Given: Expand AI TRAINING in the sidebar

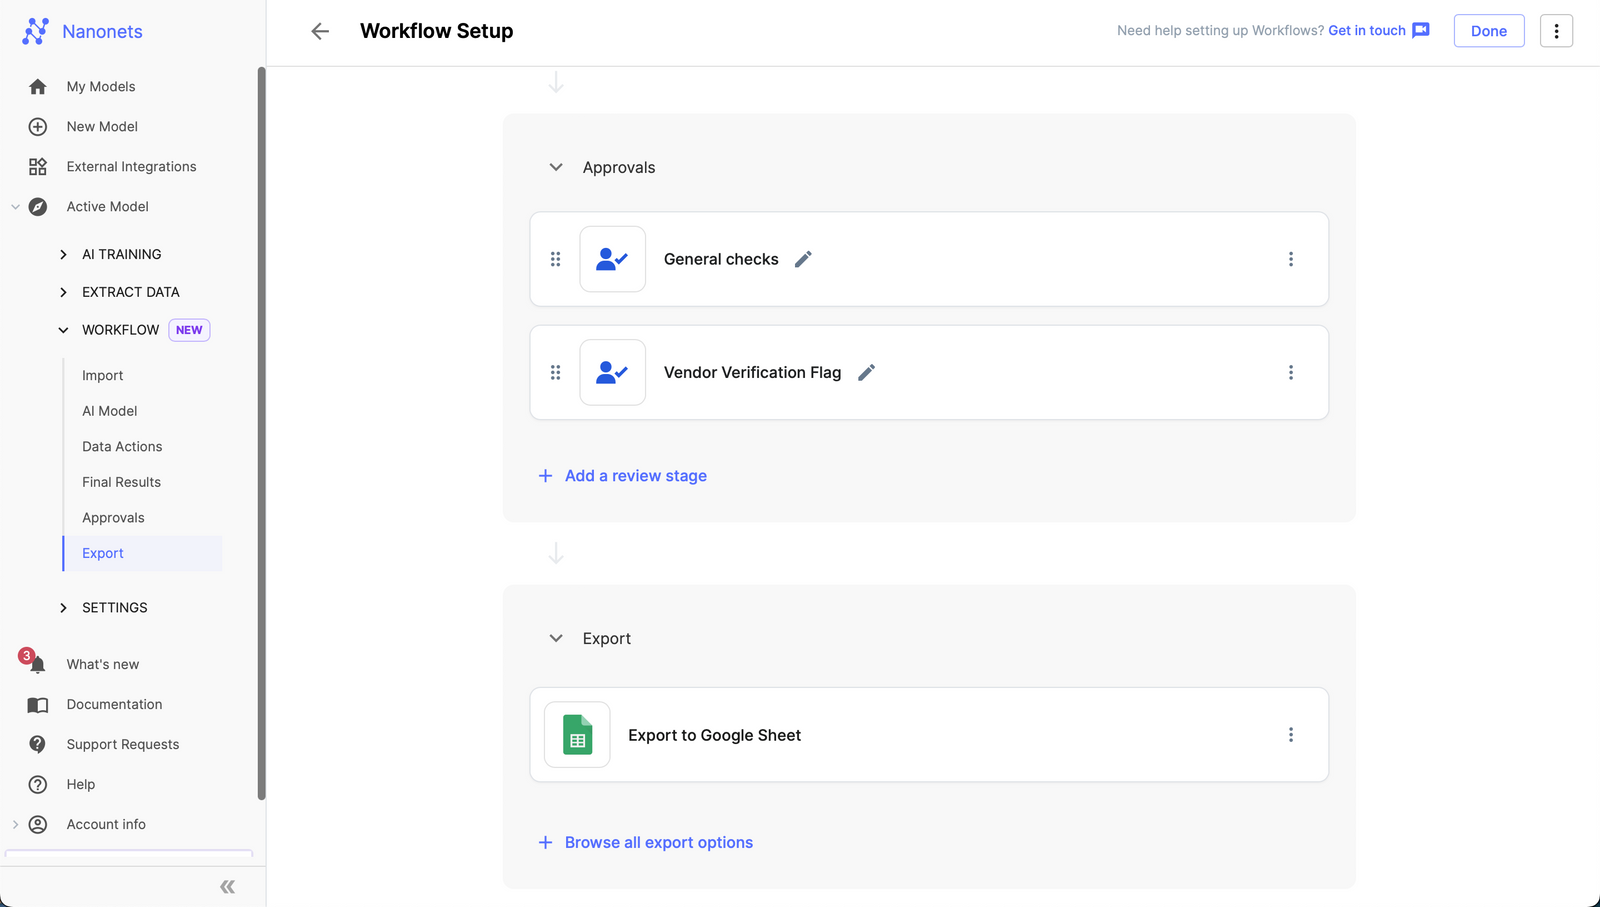Looking at the screenshot, I should click(64, 254).
